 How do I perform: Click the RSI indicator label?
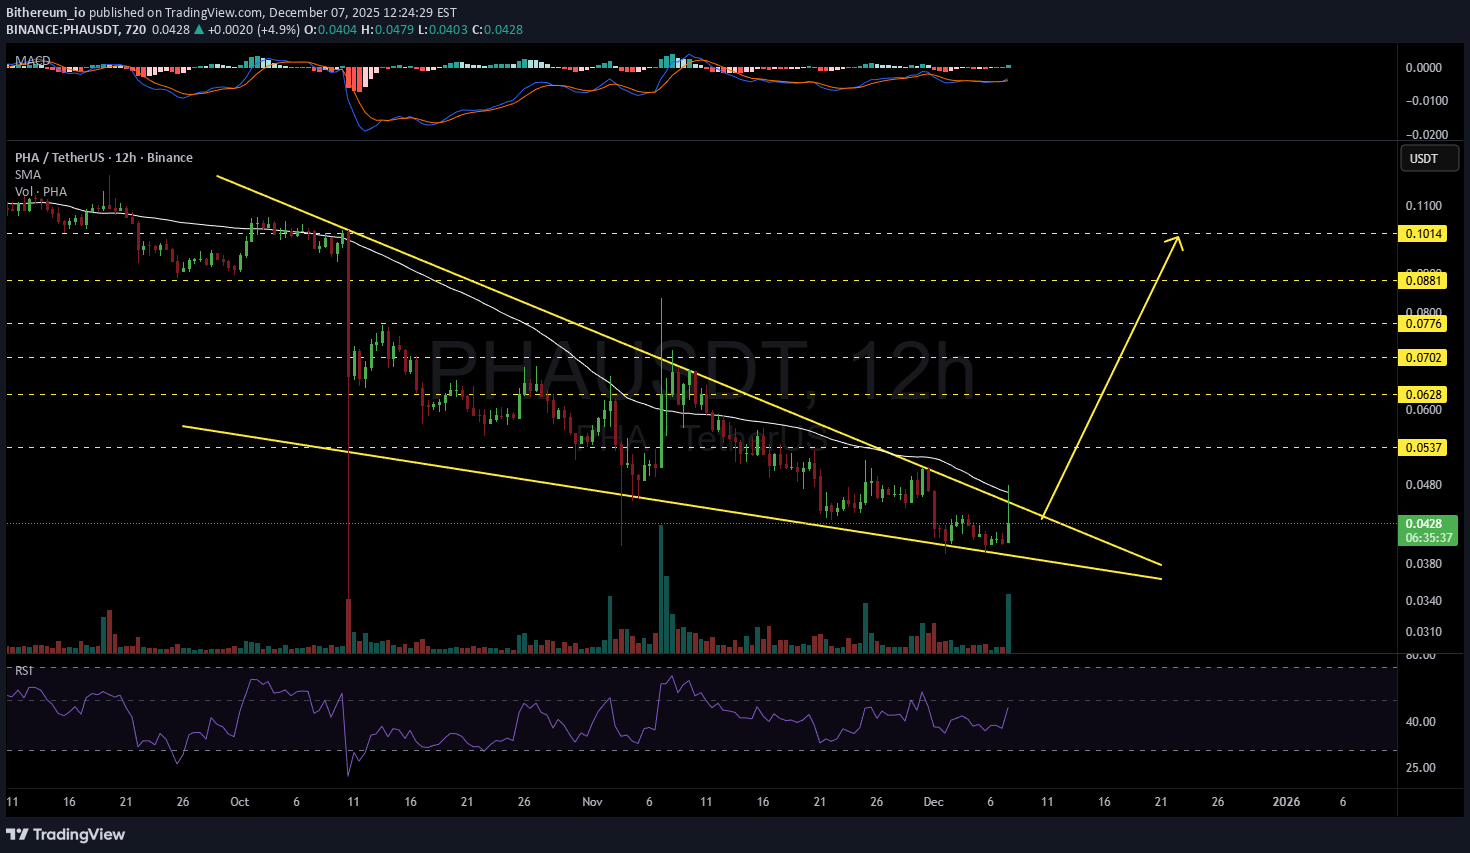tap(24, 670)
